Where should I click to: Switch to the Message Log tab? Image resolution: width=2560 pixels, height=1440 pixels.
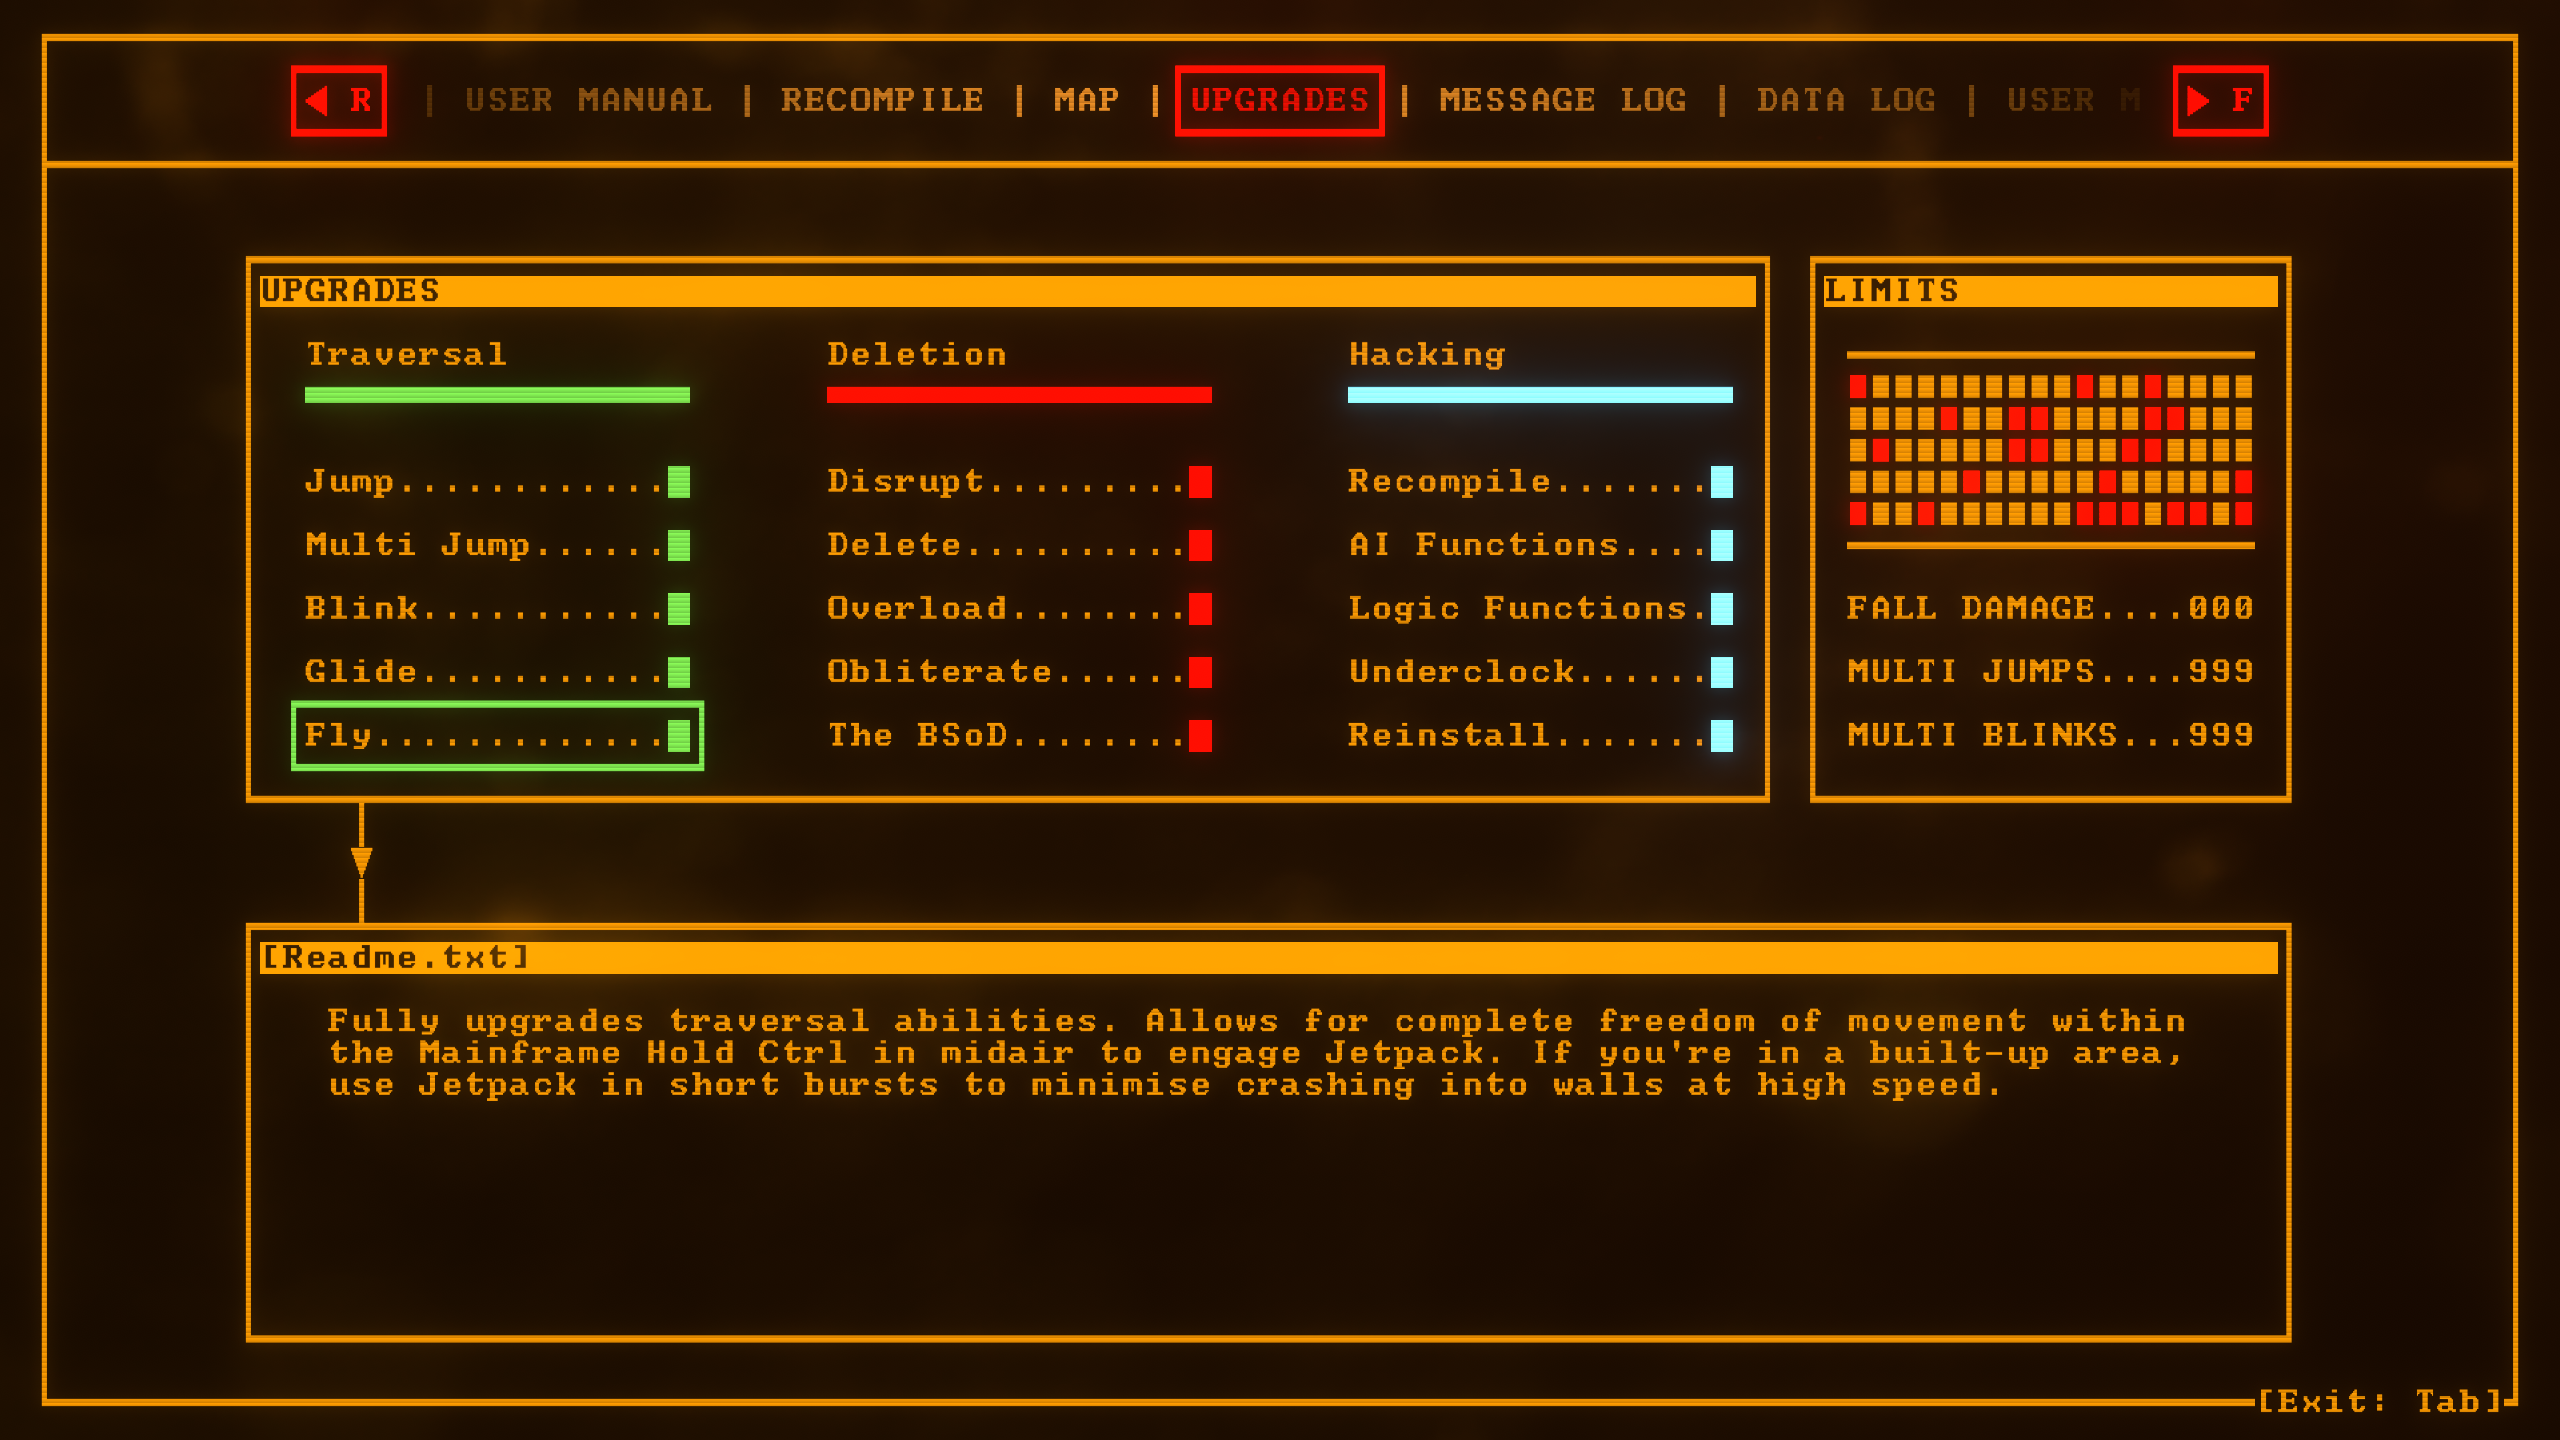coord(1562,100)
